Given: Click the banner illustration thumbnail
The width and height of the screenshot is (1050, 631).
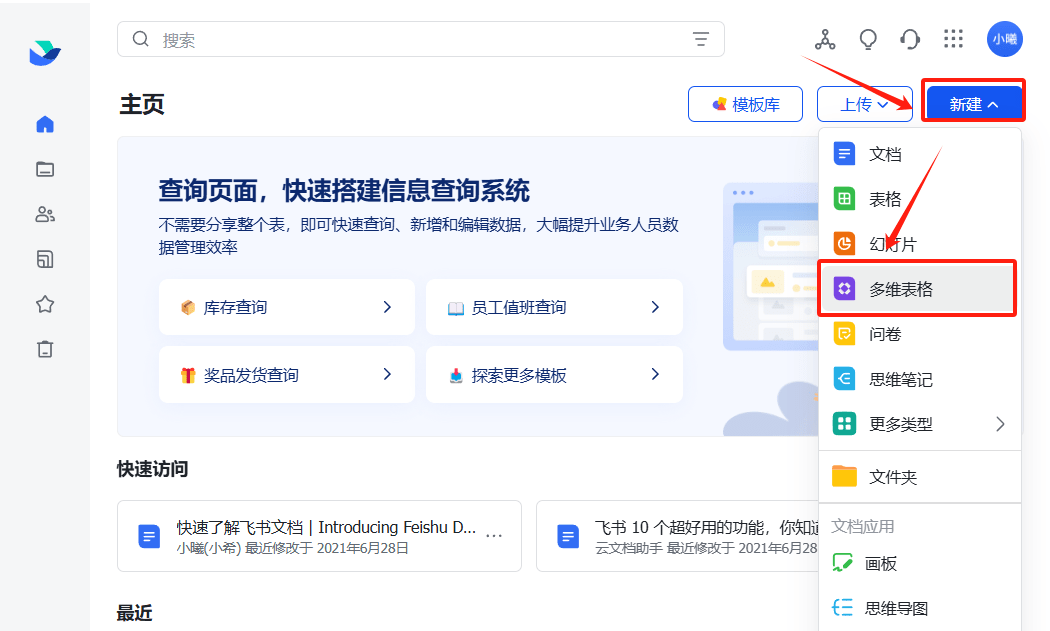Looking at the screenshot, I should tap(770, 267).
